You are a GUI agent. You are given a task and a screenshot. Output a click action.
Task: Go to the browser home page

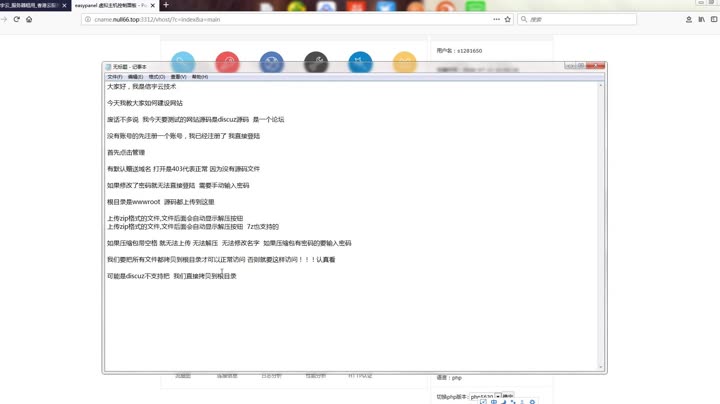(29, 19)
